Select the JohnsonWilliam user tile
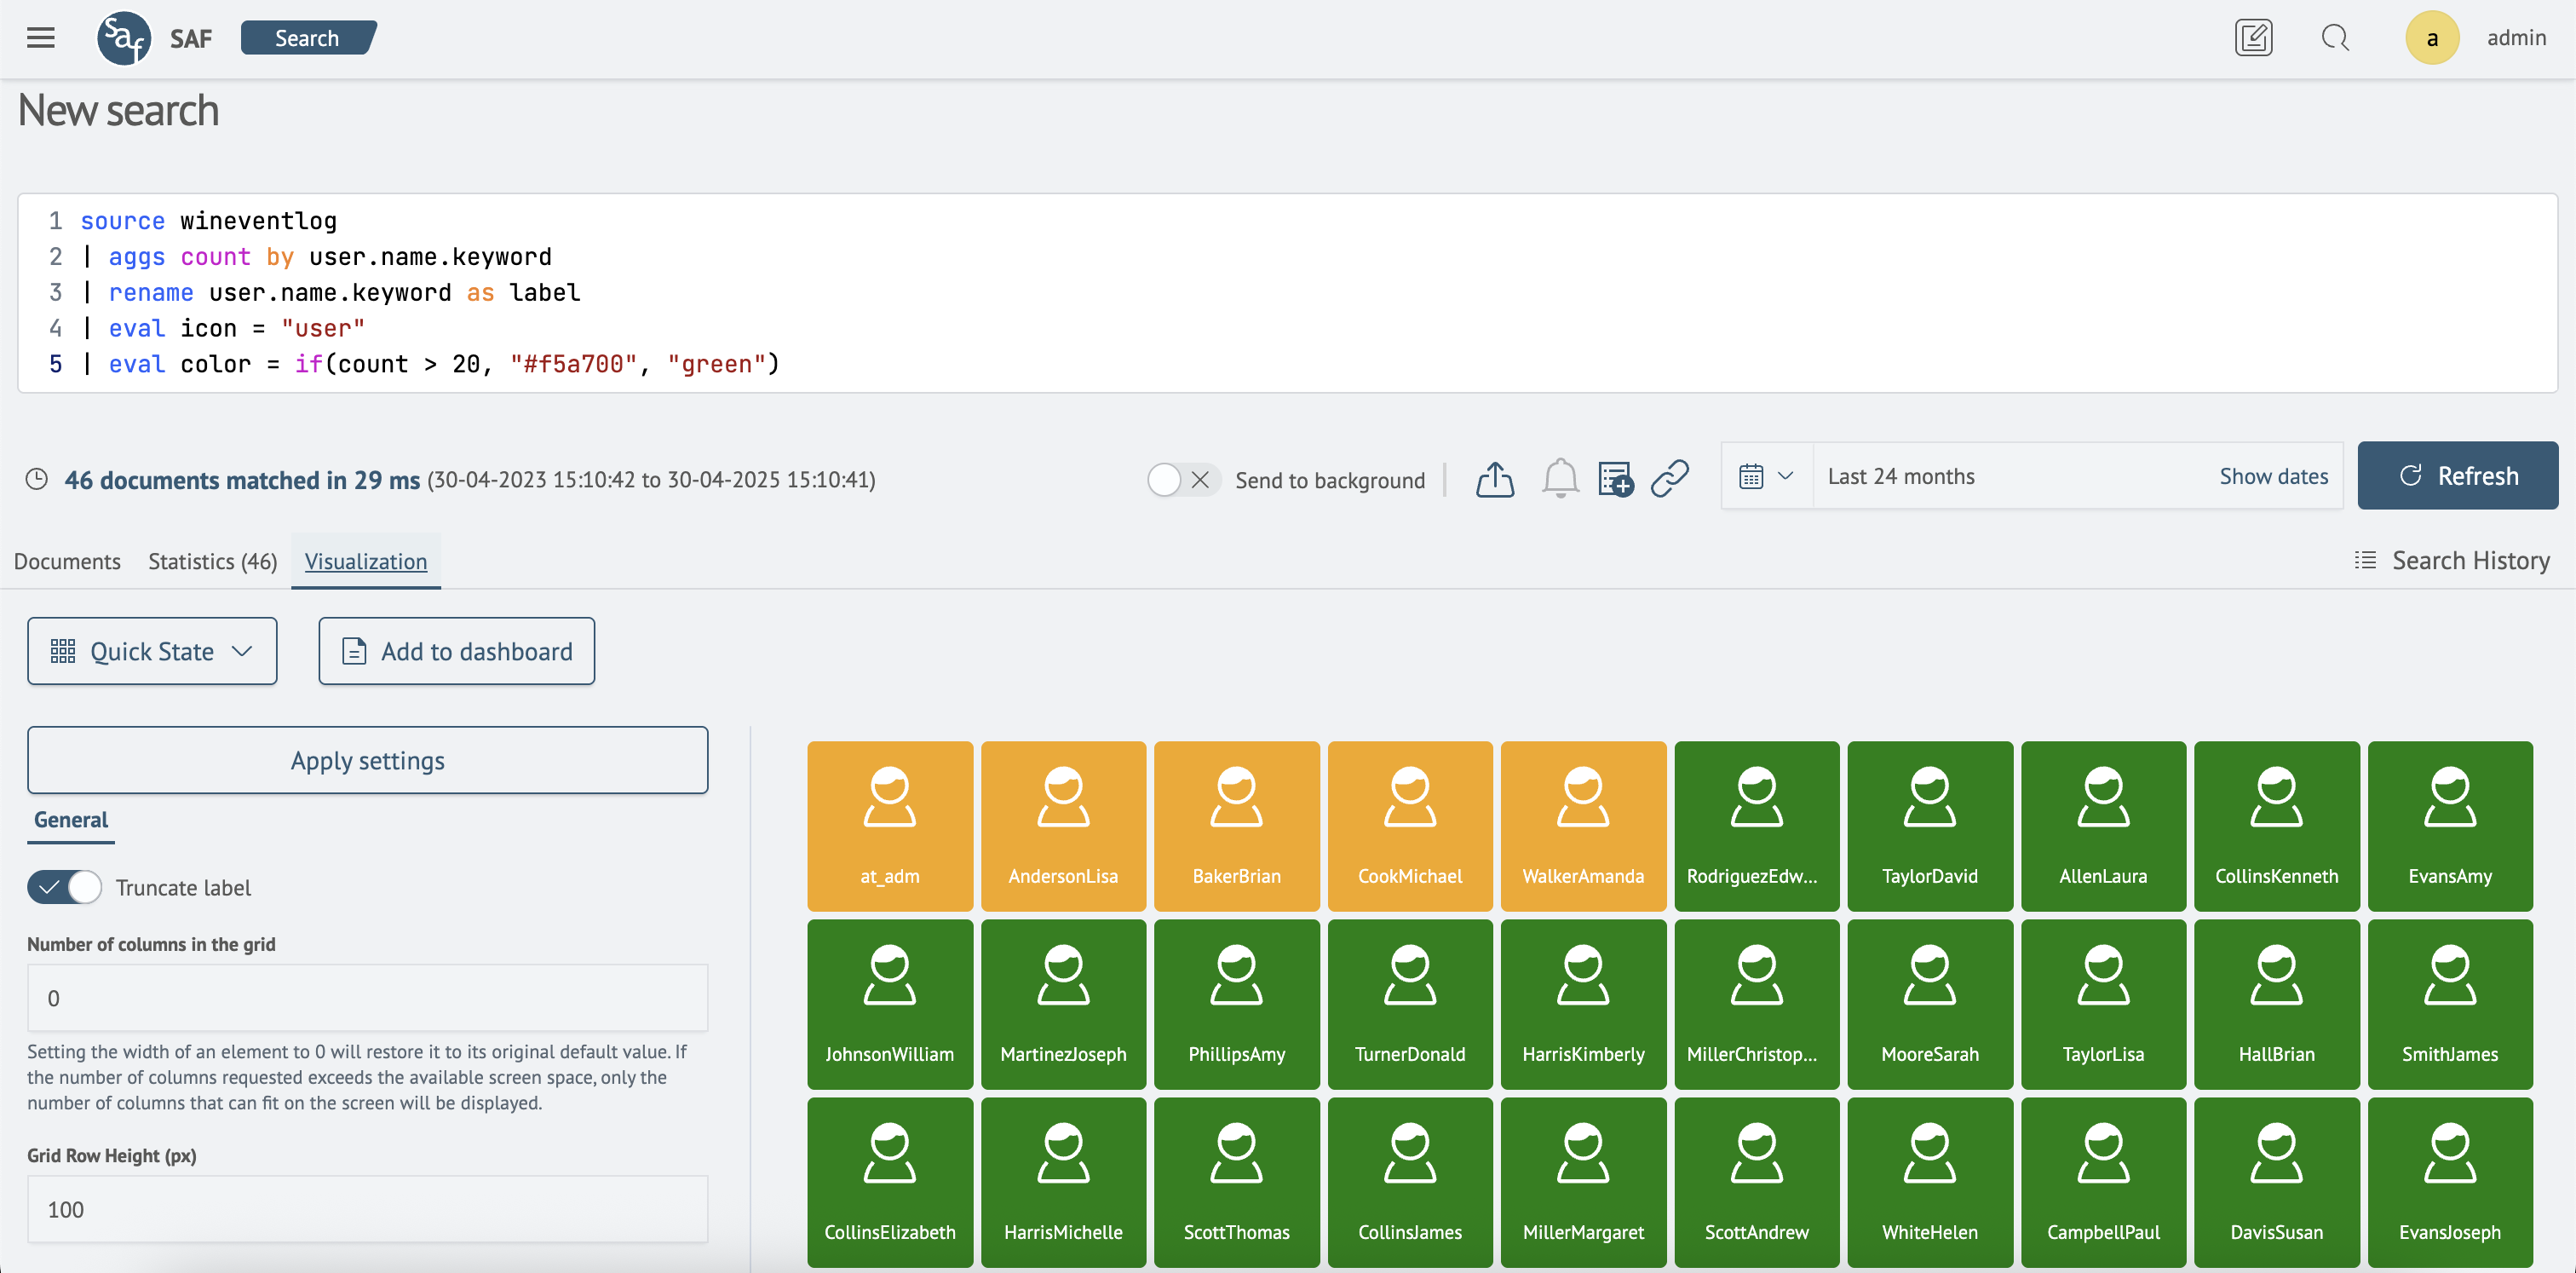This screenshot has height=1273, width=2576. (890, 1004)
